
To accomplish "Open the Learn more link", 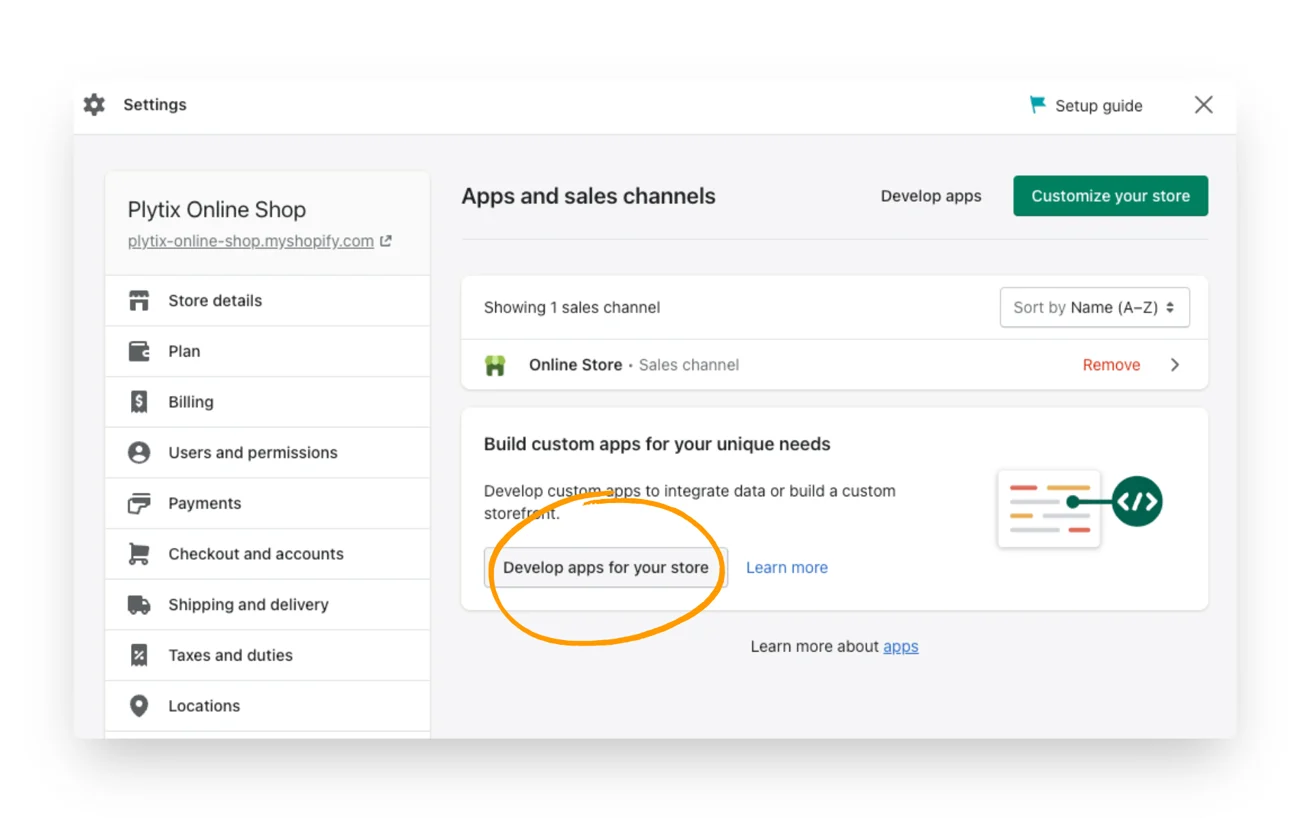I will [787, 567].
